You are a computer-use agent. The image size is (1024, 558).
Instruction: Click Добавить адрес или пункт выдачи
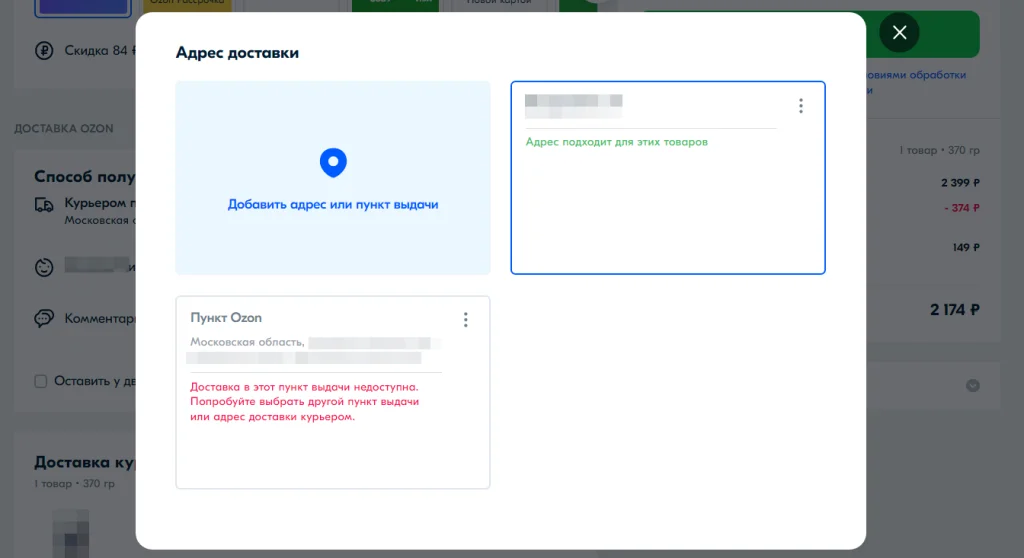[x=333, y=204]
